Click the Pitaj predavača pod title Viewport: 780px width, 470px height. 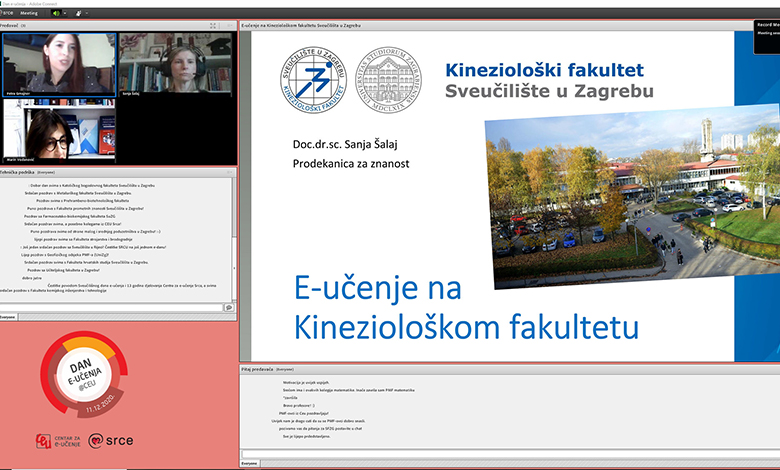(257, 370)
